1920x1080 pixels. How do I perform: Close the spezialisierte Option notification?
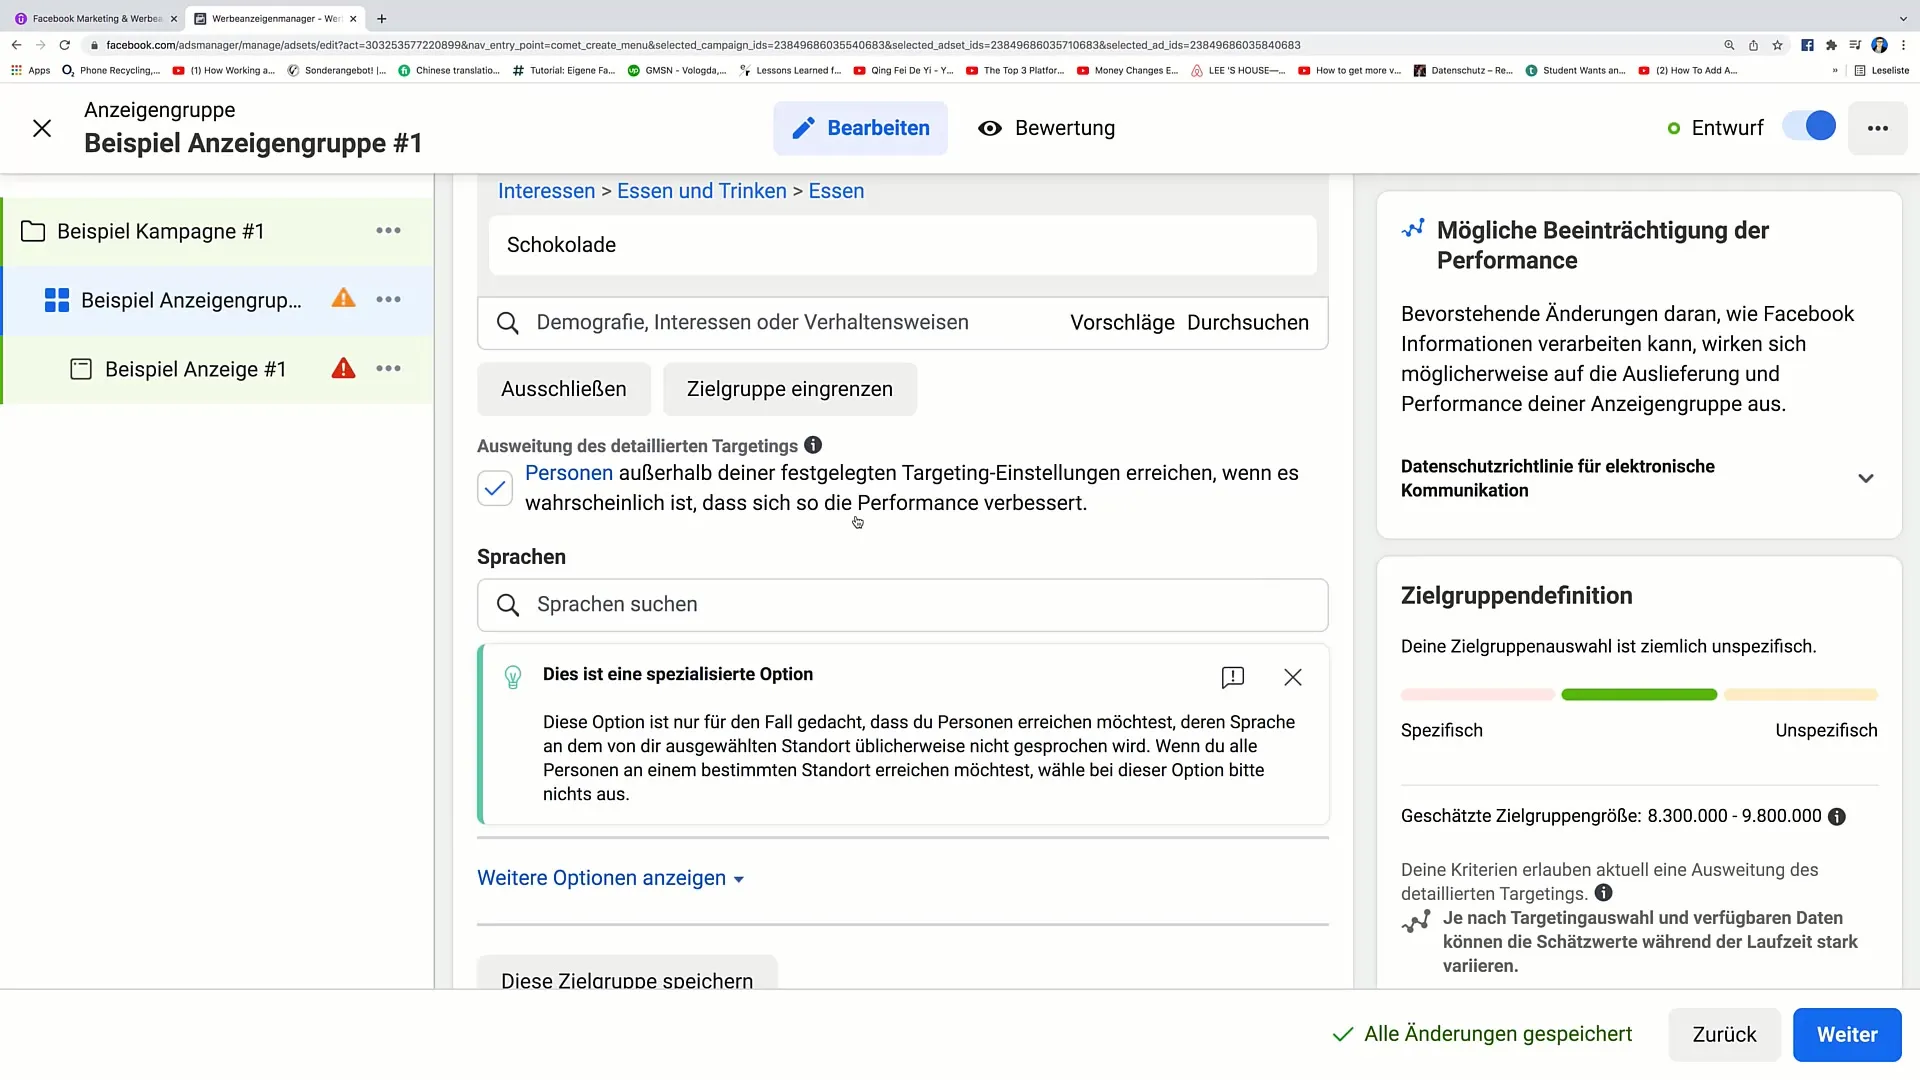tap(1292, 676)
